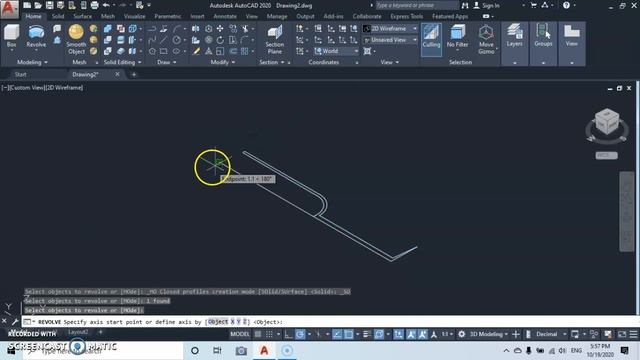
Task: Switch to the Annotate ribbon tab
Action: (225, 17)
